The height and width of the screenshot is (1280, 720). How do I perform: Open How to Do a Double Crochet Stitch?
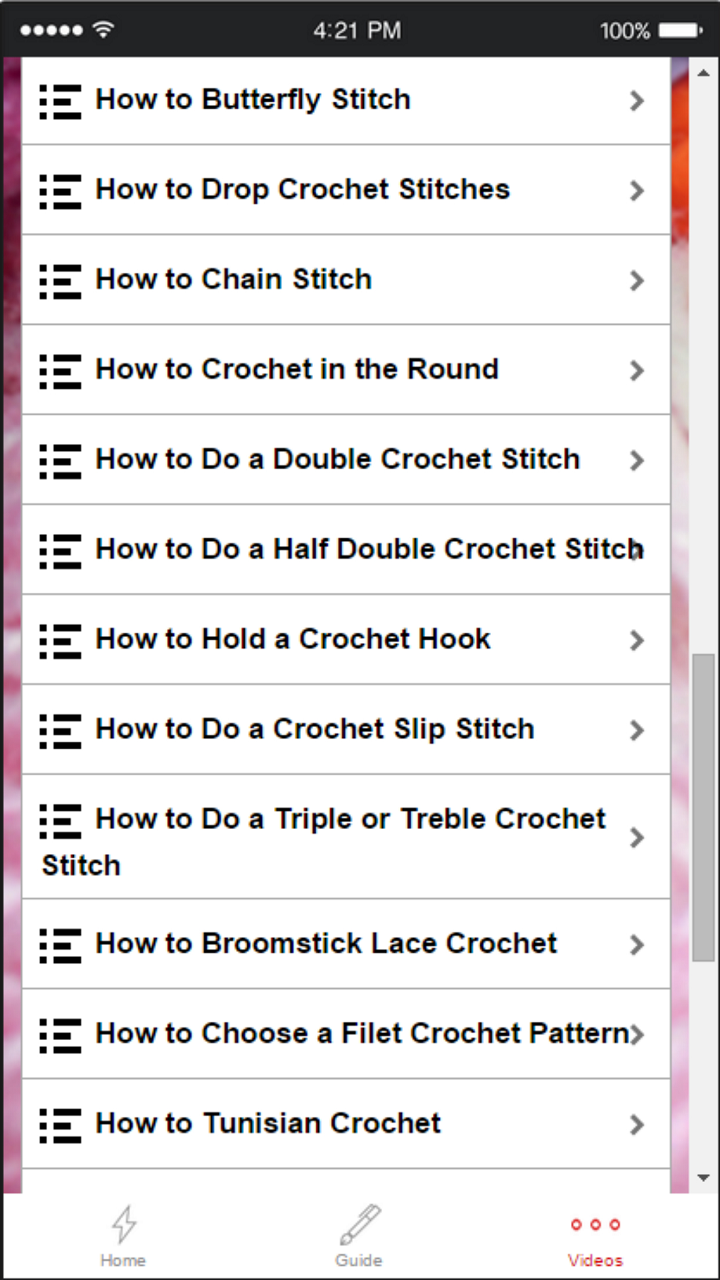[337, 459]
